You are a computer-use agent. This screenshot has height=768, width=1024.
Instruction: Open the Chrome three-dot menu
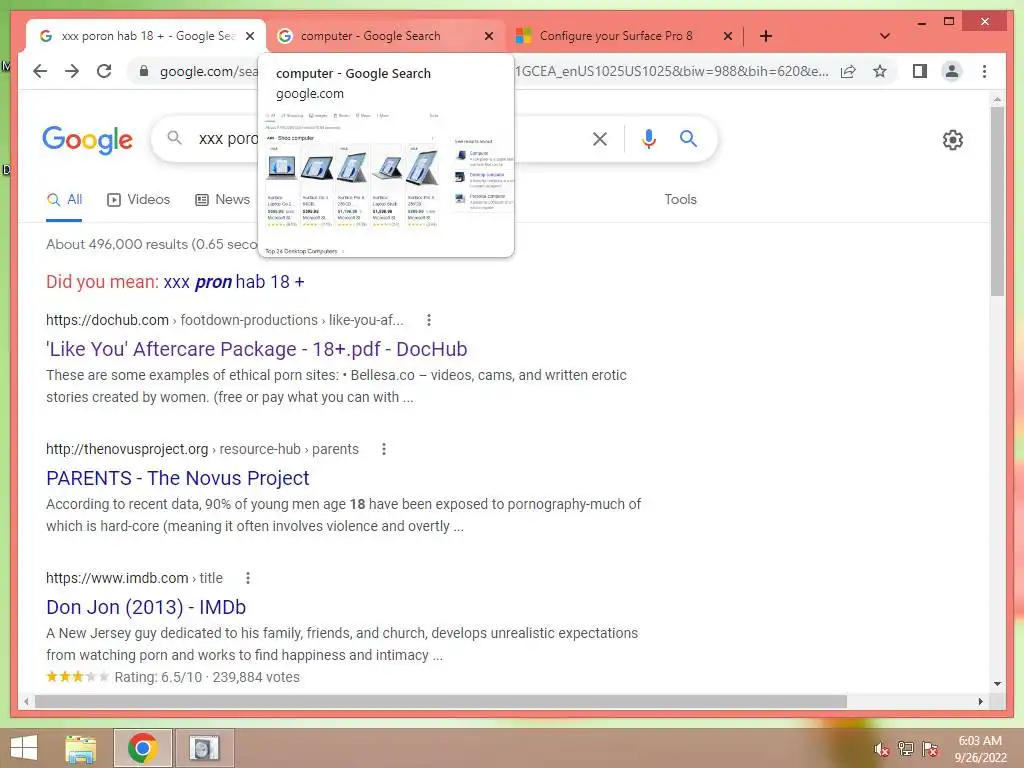coord(984,71)
